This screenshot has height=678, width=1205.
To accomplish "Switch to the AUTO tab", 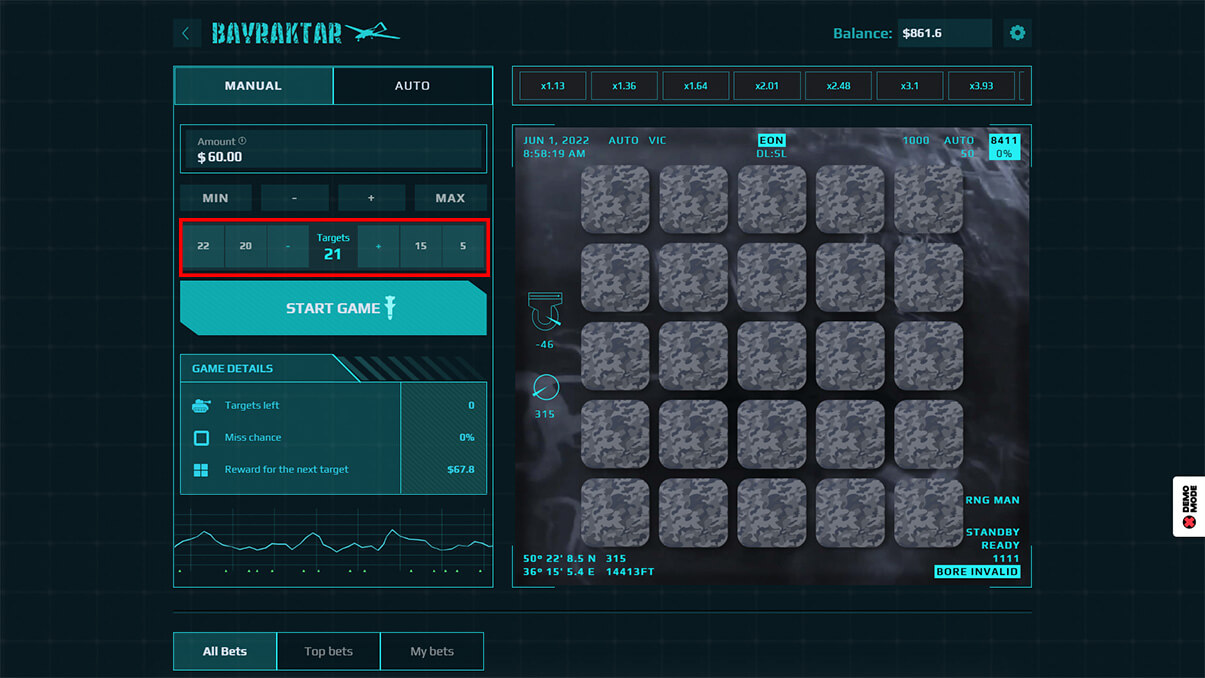I will (x=412, y=85).
